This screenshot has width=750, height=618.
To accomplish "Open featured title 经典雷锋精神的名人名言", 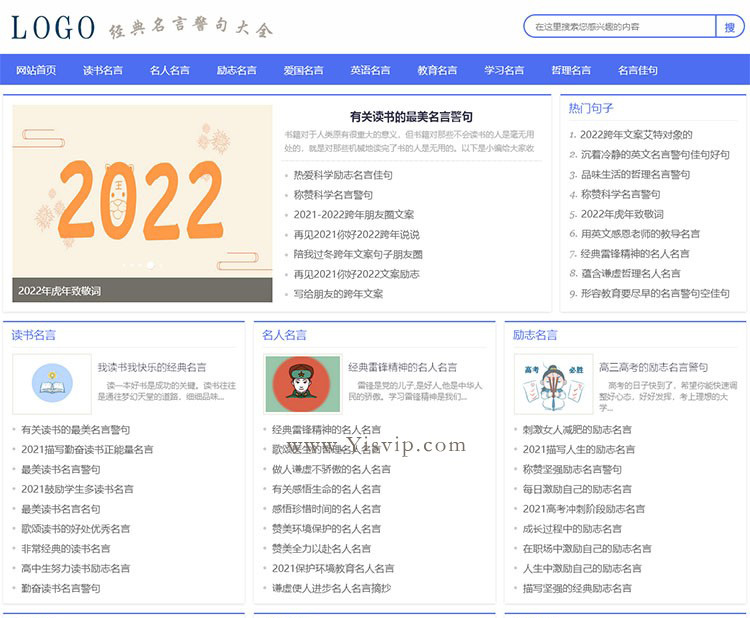I will click(403, 367).
